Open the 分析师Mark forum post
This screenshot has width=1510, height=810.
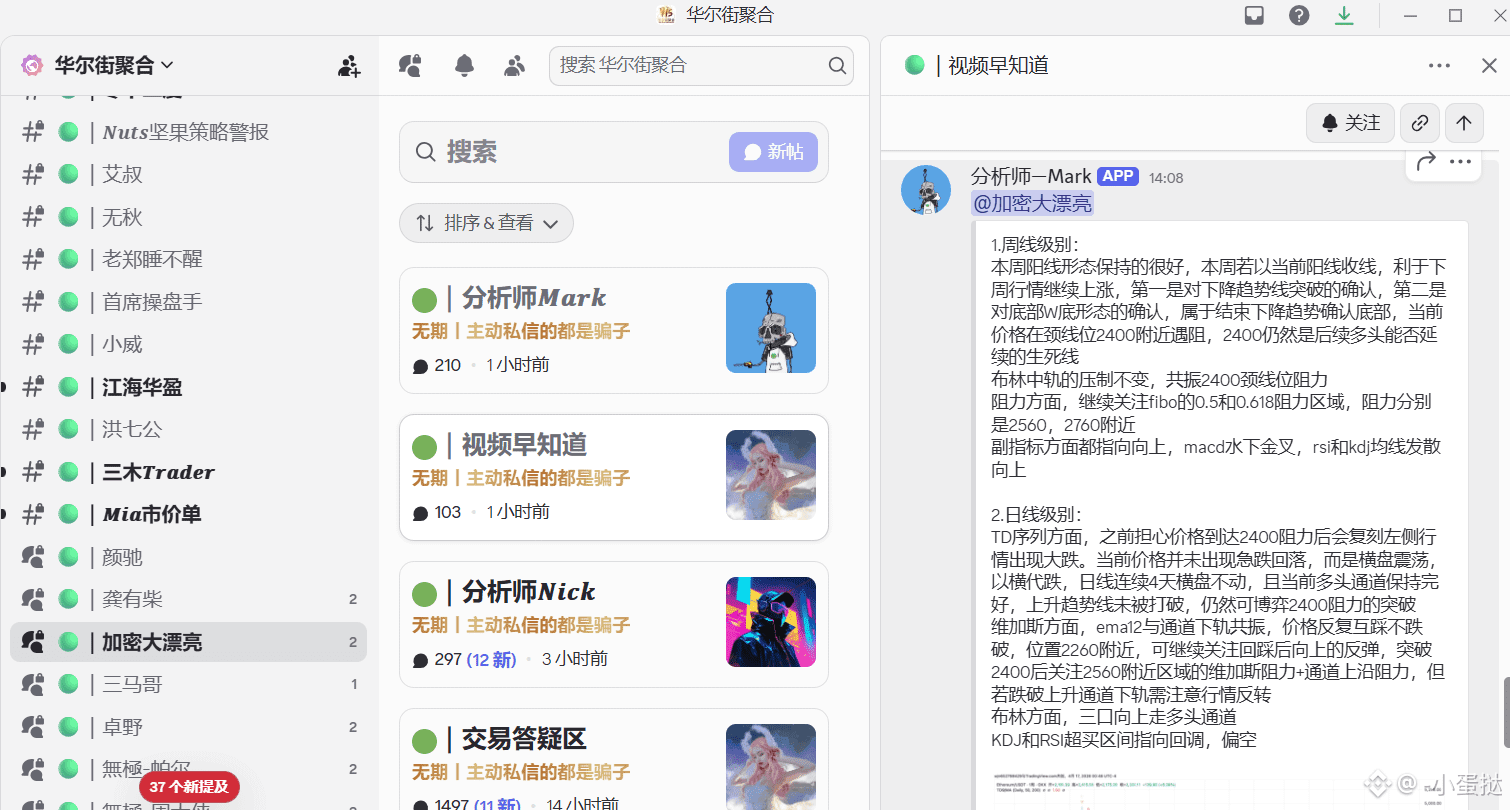pos(614,330)
